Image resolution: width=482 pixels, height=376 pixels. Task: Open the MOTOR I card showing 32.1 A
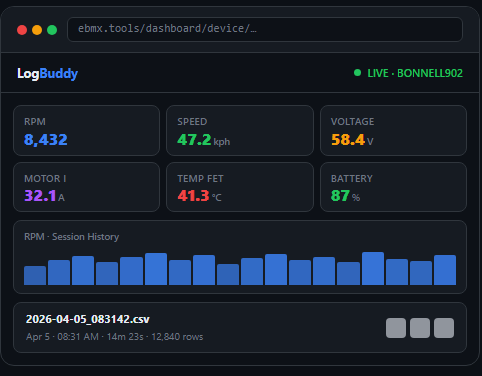tap(86, 187)
